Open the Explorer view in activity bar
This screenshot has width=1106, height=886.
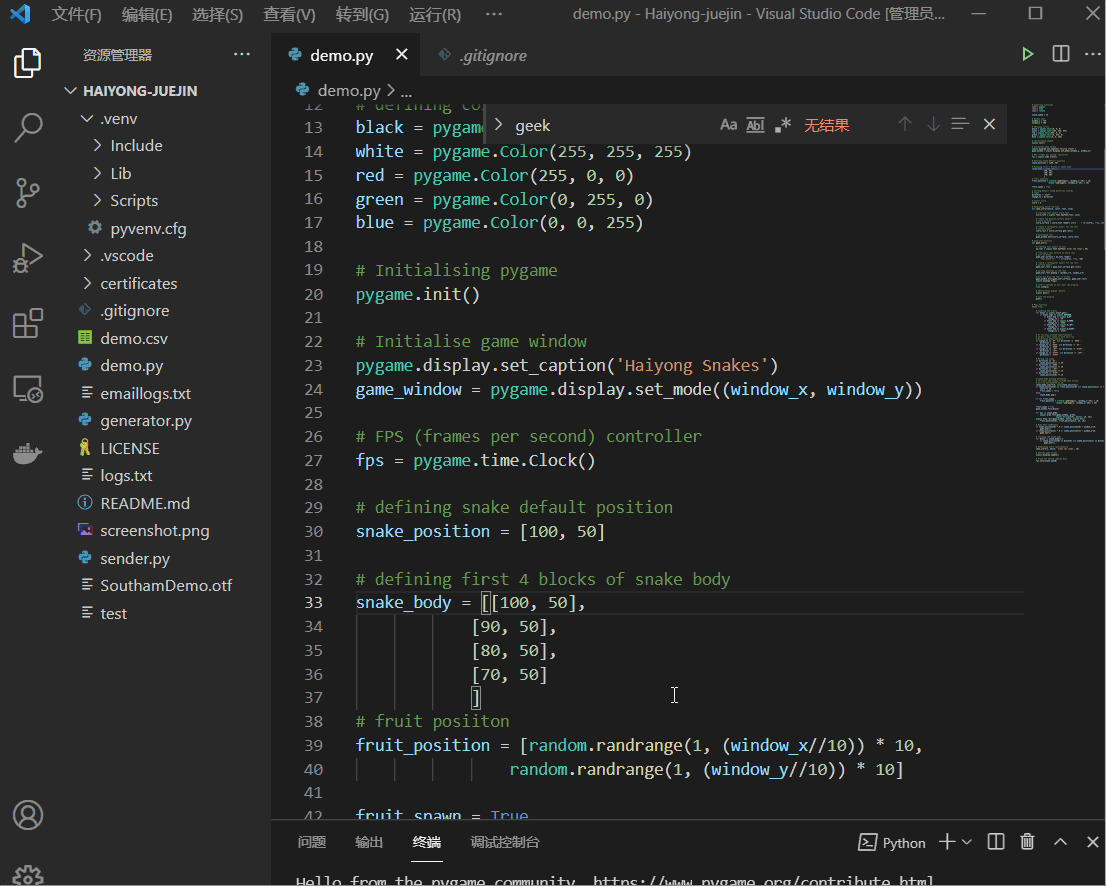click(x=28, y=63)
